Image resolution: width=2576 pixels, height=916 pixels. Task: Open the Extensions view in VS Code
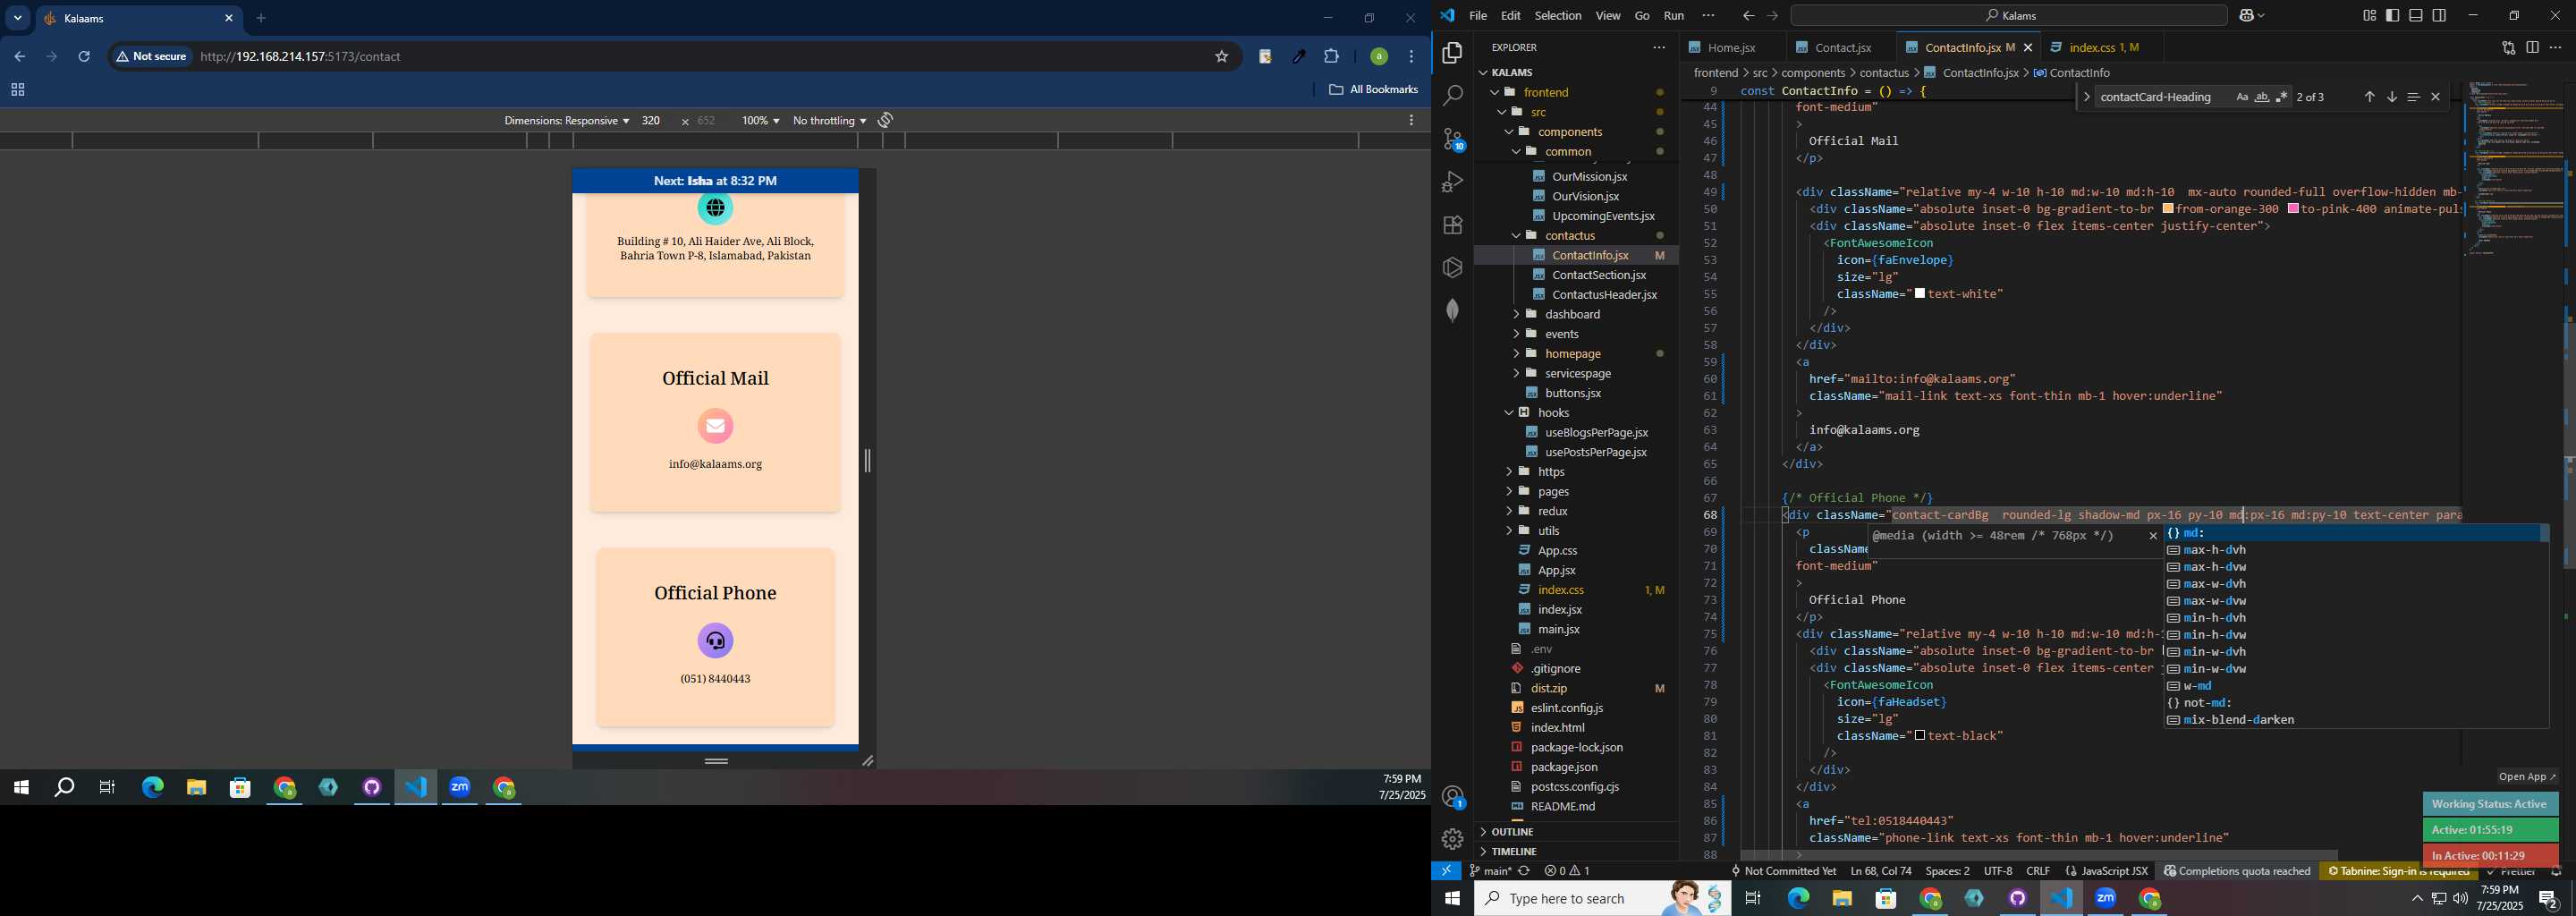tap(1452, 225)
